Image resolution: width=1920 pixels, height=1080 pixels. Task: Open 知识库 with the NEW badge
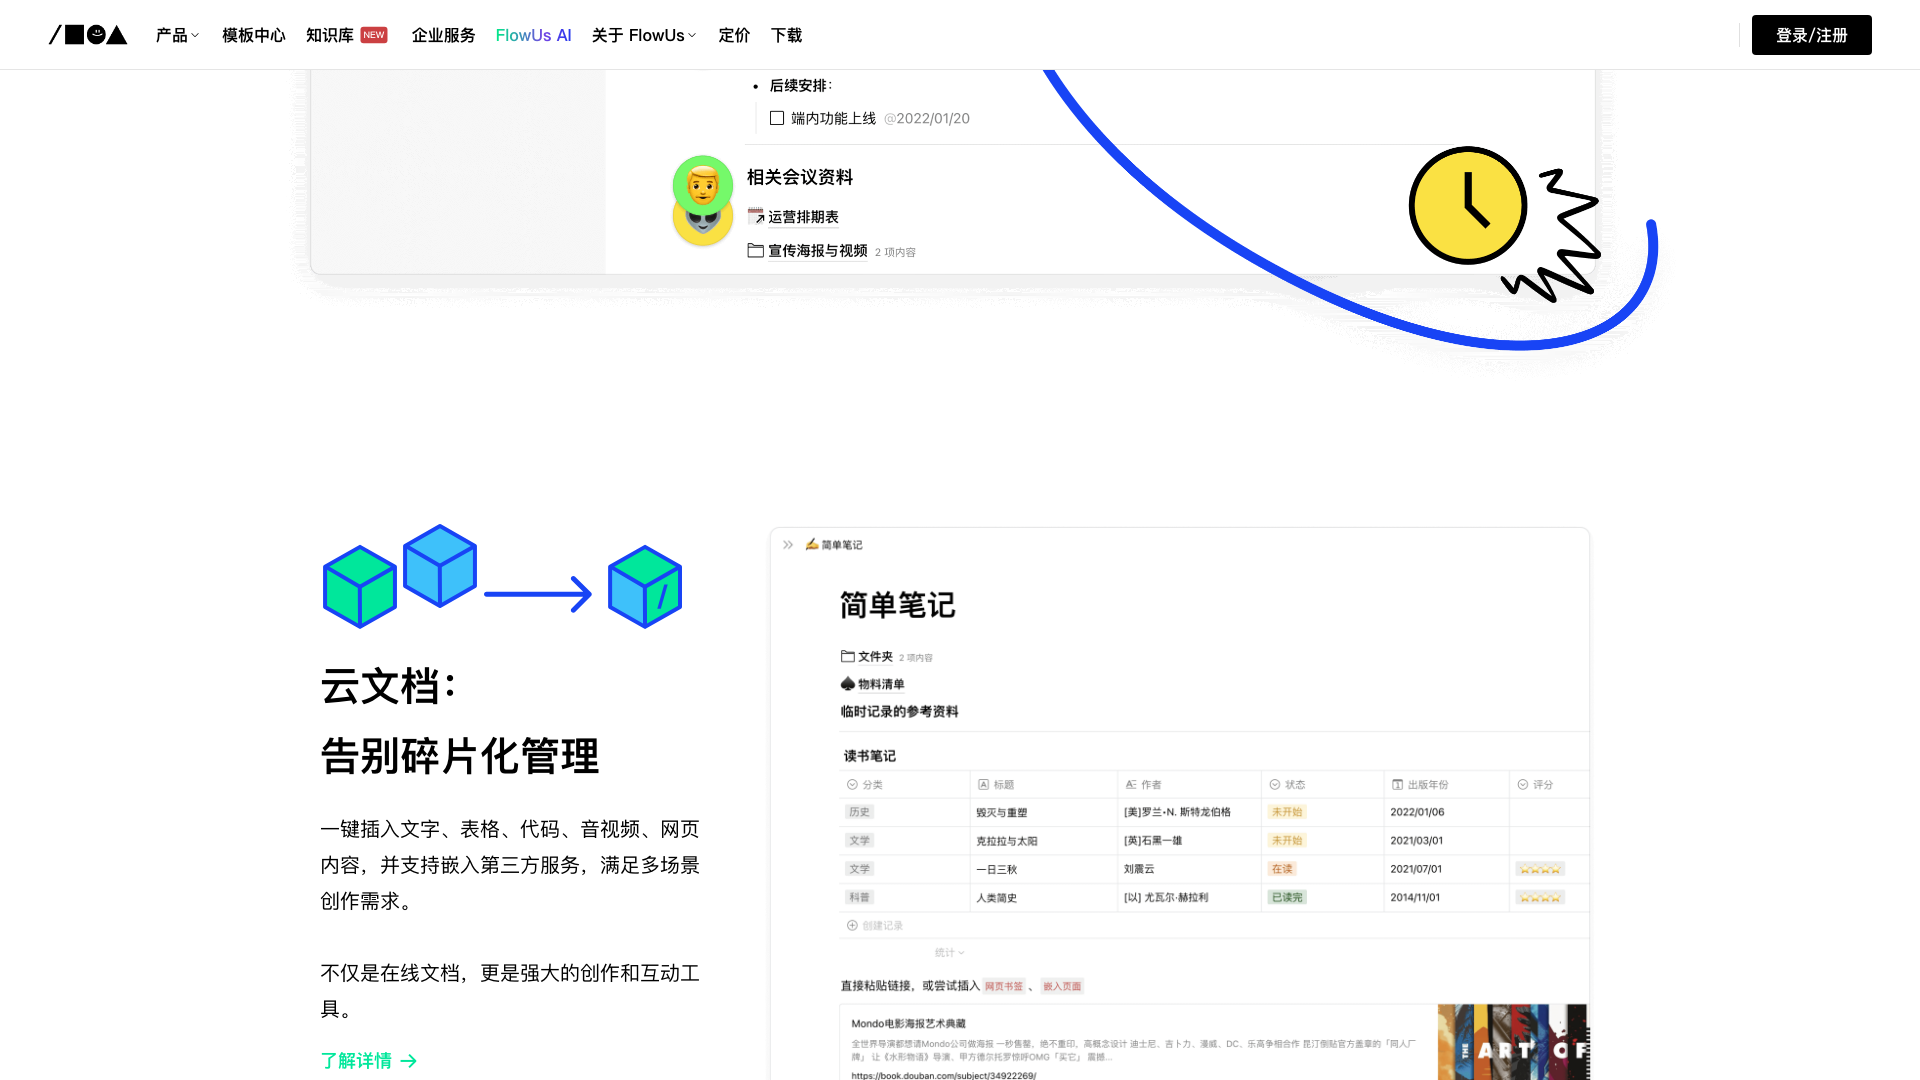click(346, 35)
